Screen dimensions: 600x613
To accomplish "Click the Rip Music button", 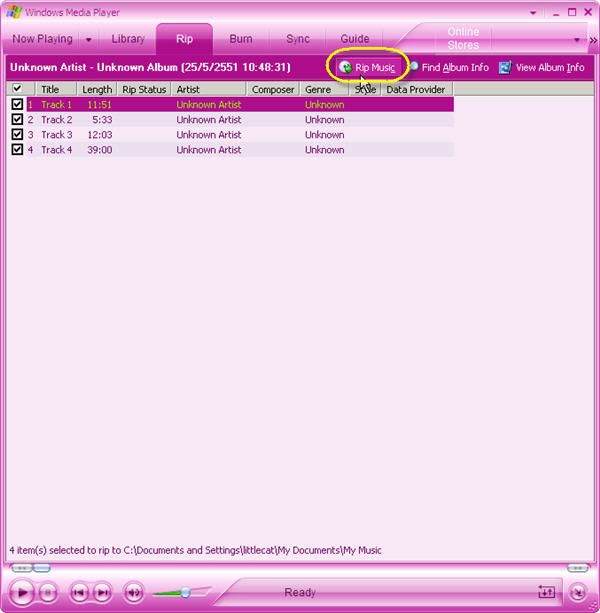I will [x=367, y=68].
